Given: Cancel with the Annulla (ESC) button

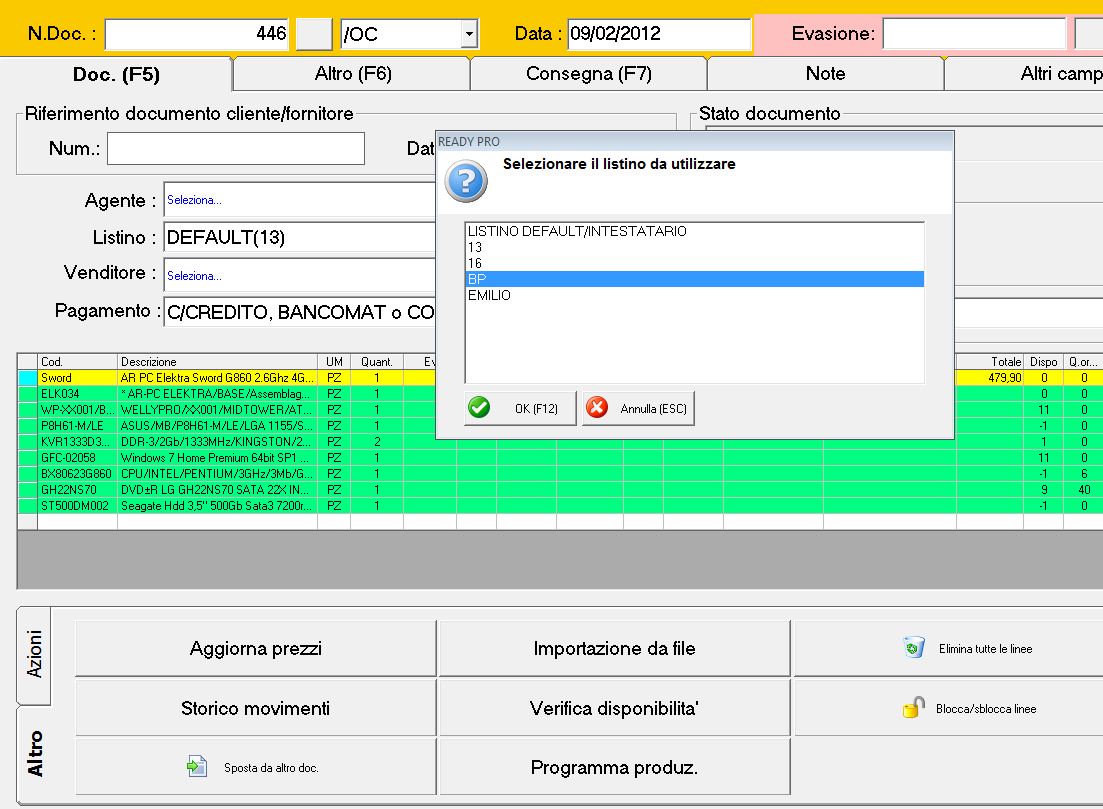Looking at the screenshot, I should tap(638, 408).
